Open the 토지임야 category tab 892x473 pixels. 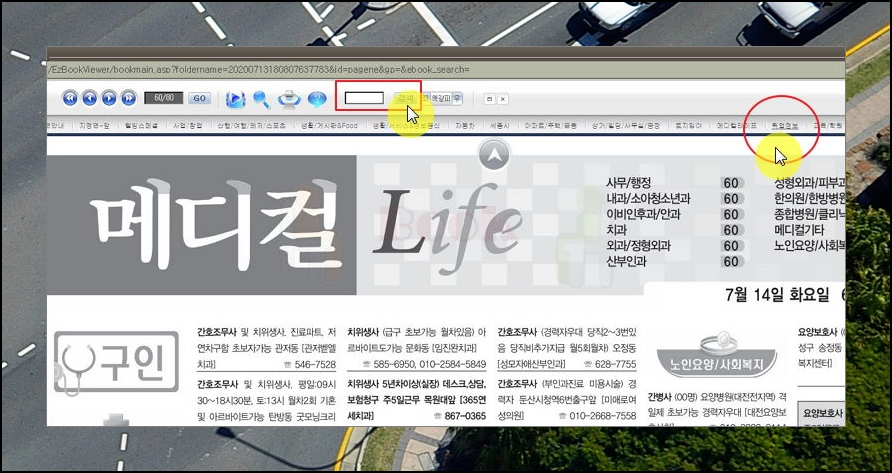coord(688,125)
